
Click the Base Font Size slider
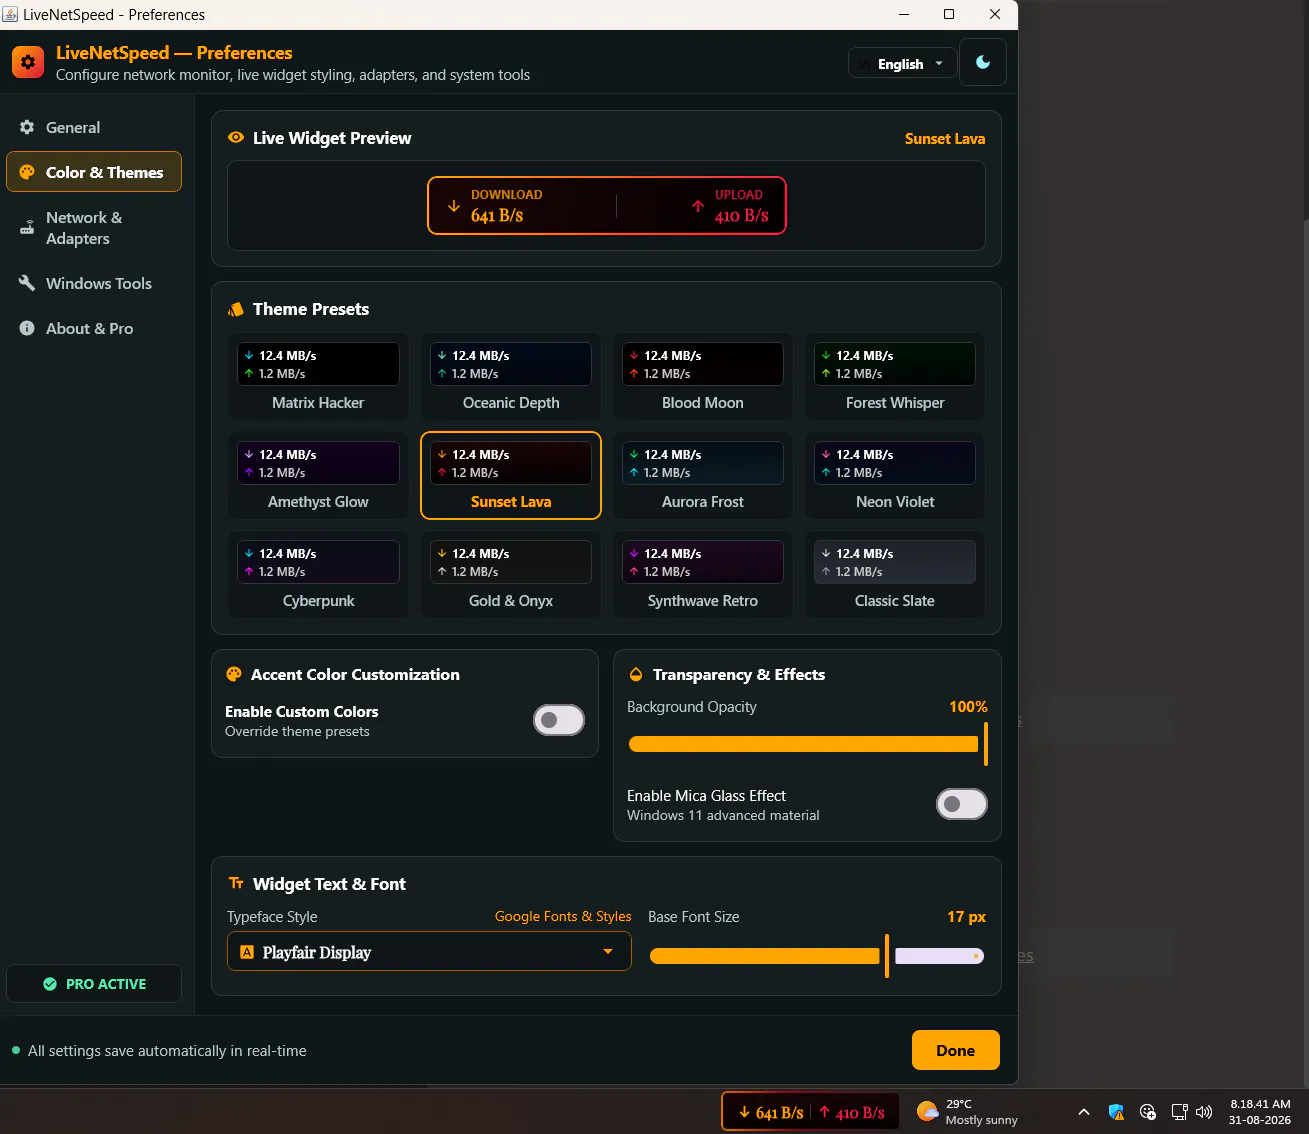[817, 956]
